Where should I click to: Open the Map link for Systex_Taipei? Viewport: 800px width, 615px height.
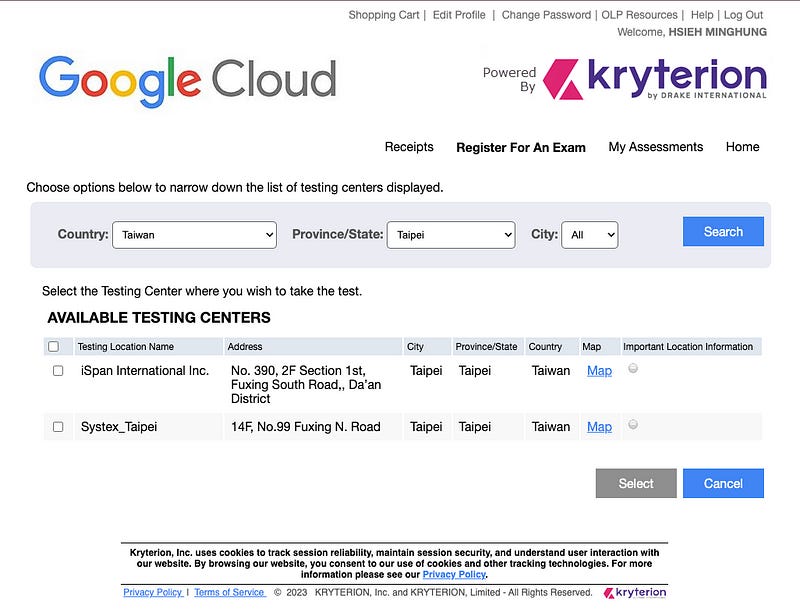click(x=599, y=426)
